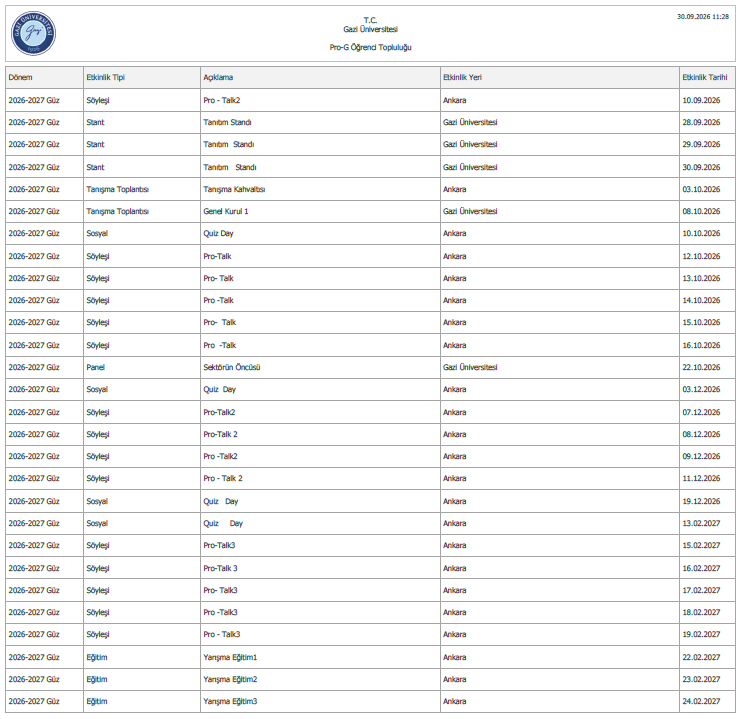Click the Panel event type cell
This screenshot has height=719, width=741.
(142, 367)
